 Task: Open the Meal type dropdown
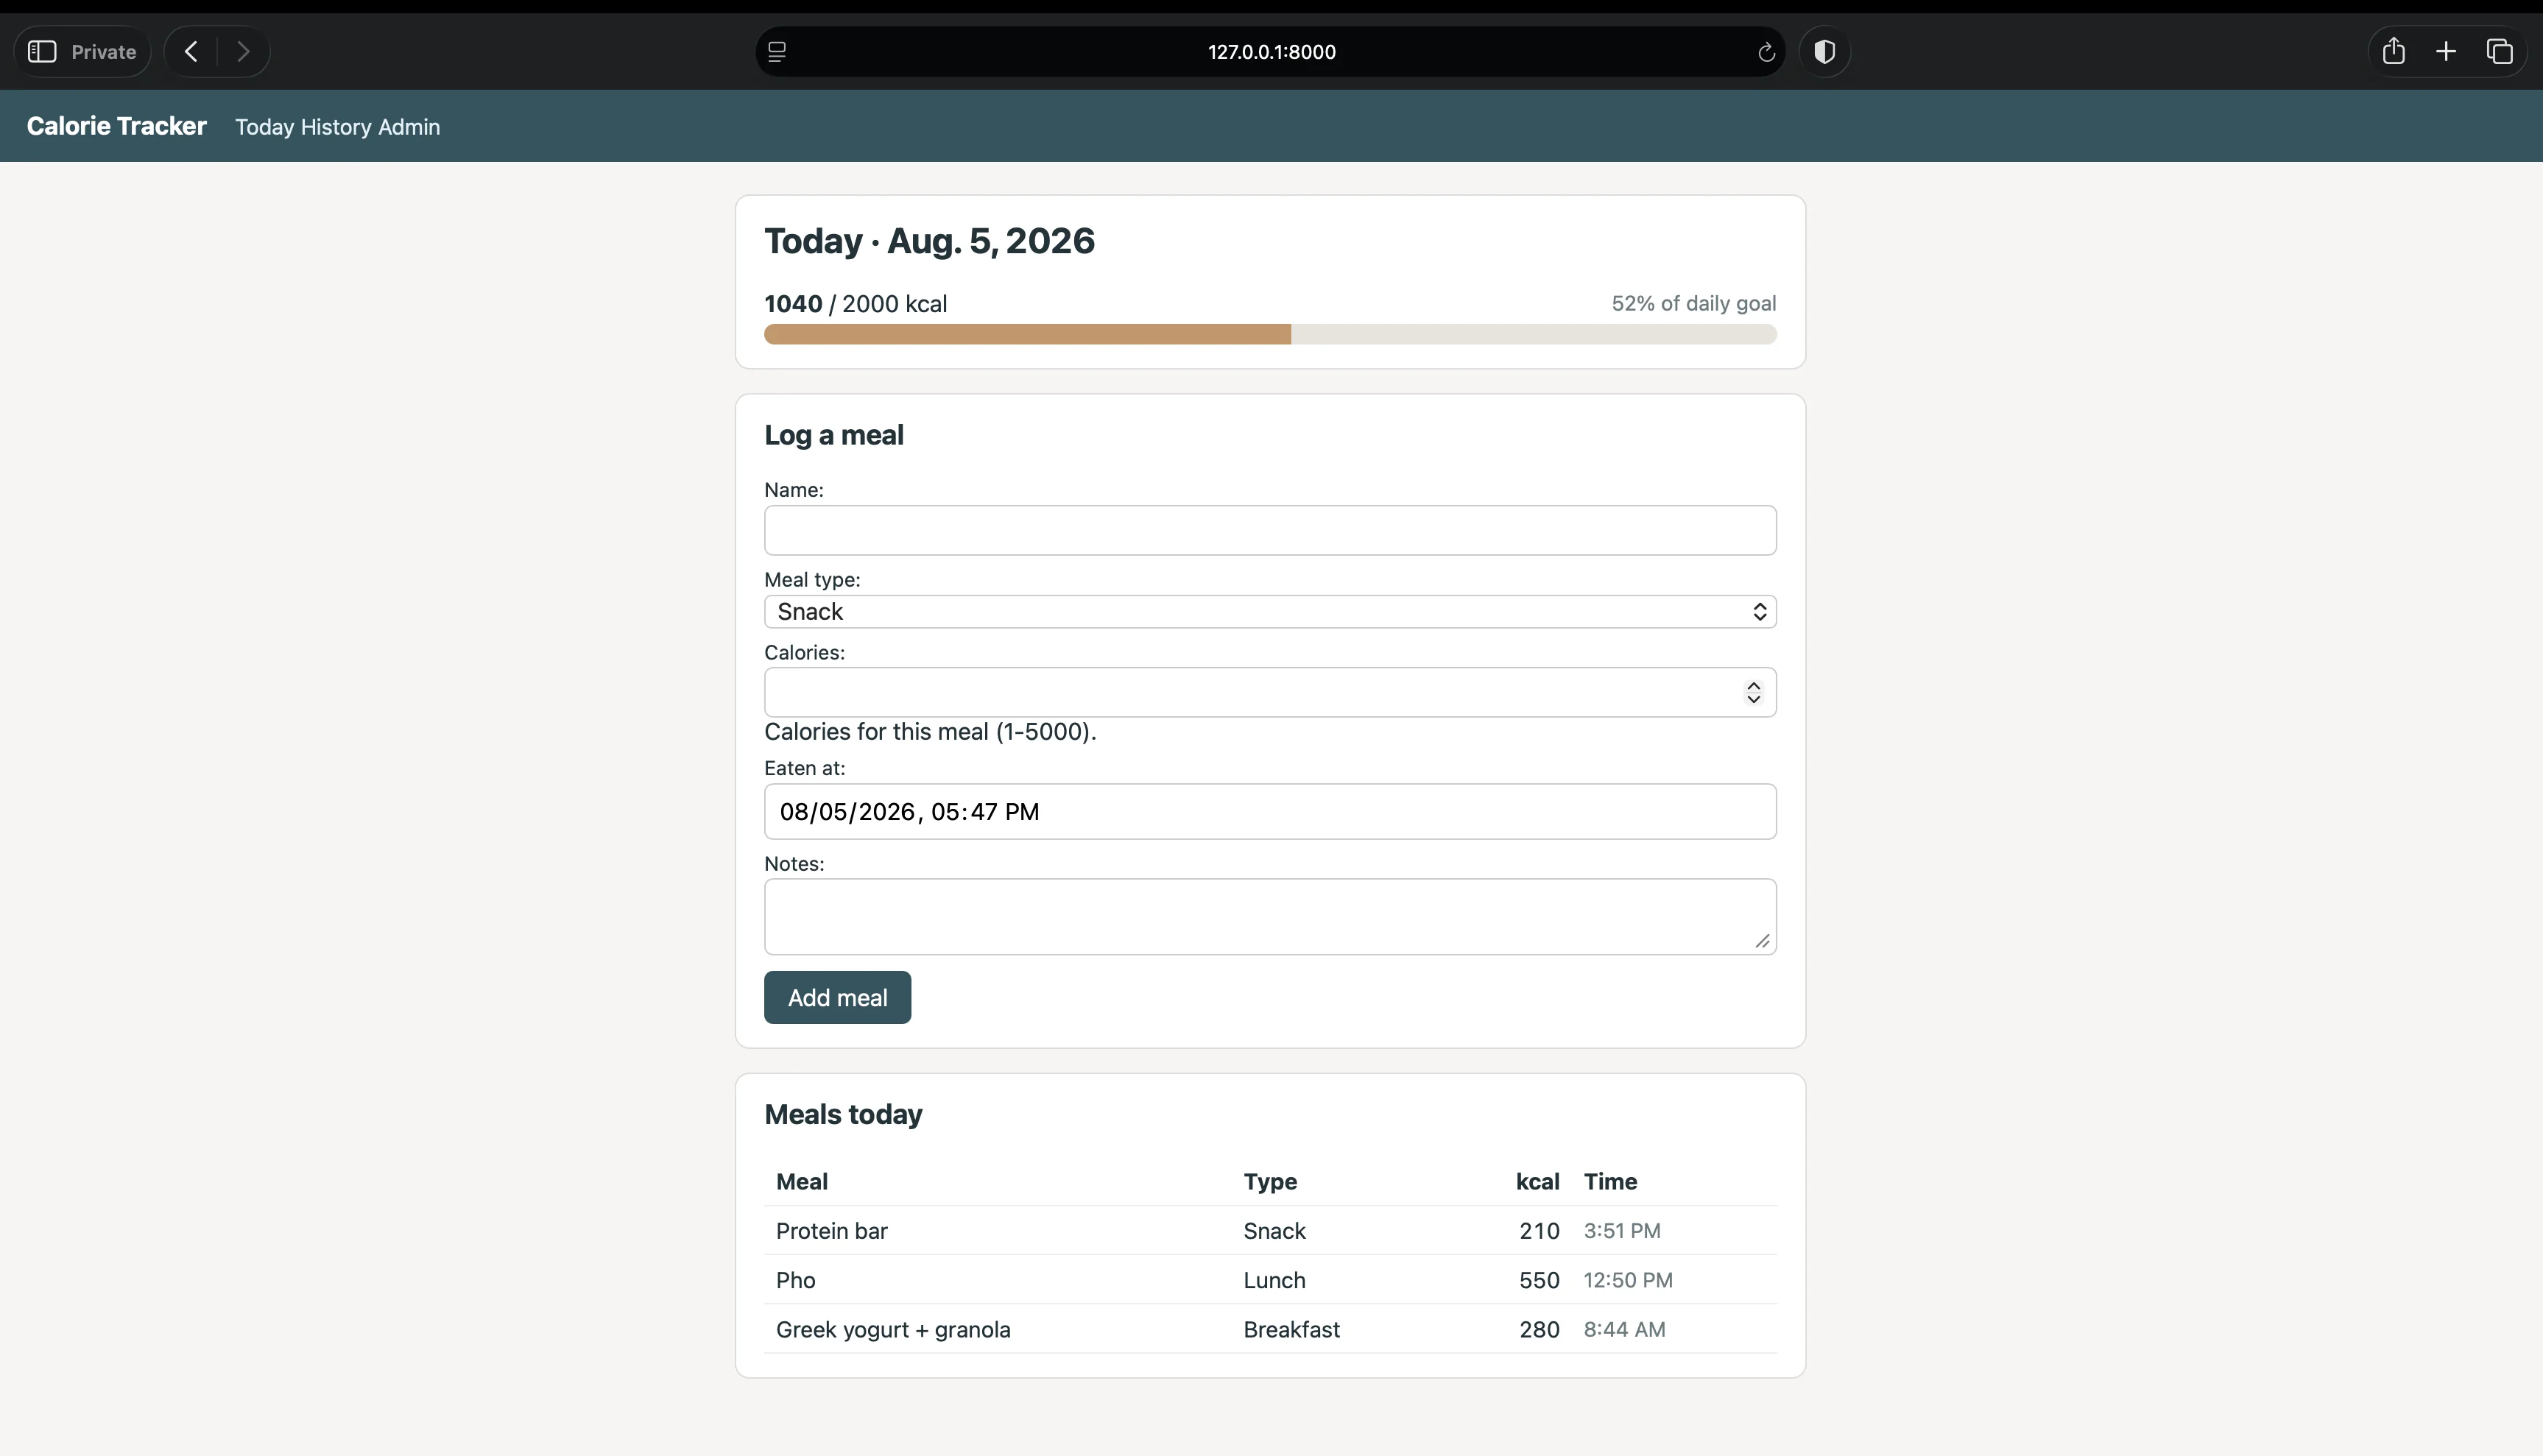coord(1270,612)
